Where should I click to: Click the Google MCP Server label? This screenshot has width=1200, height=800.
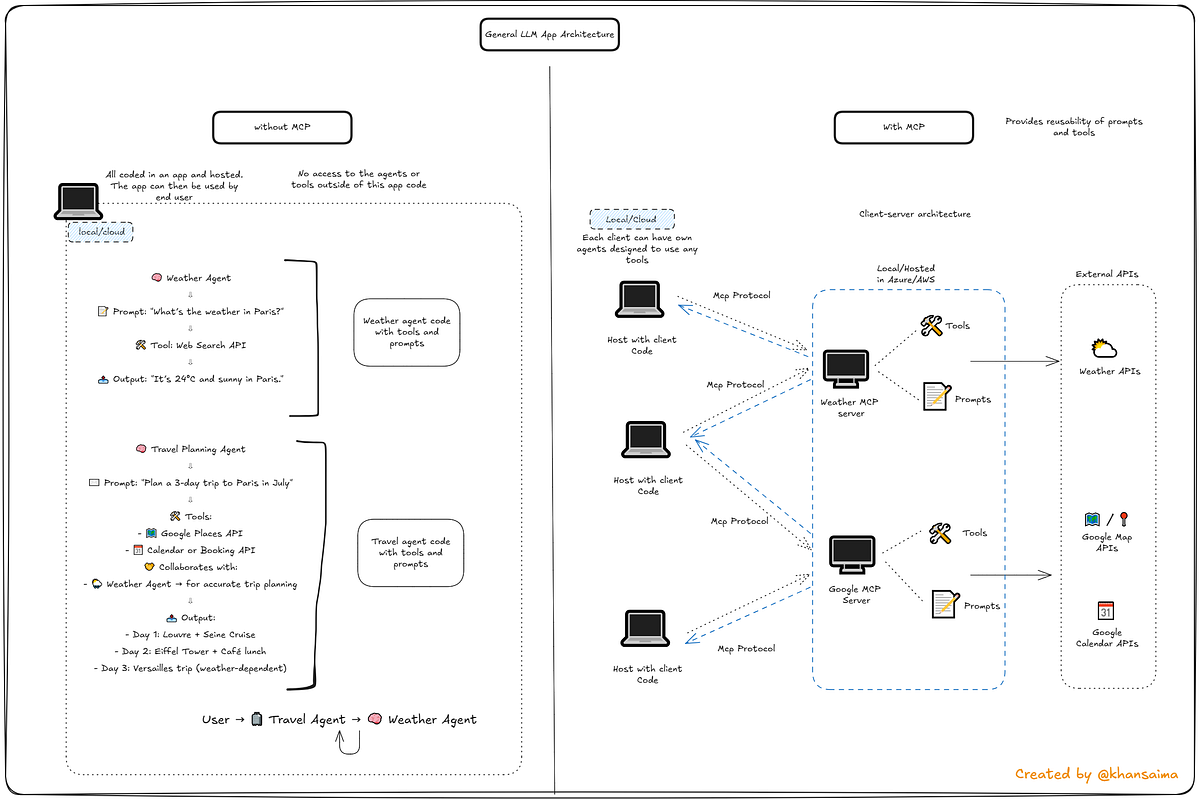click(856, 594)
